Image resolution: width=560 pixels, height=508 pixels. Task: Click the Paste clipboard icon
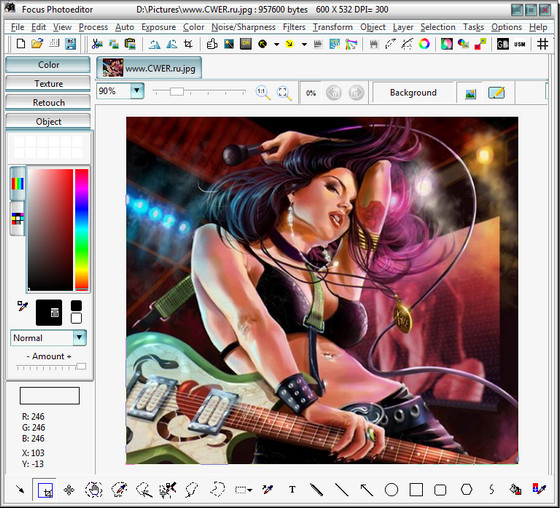(x=130, y=44)
